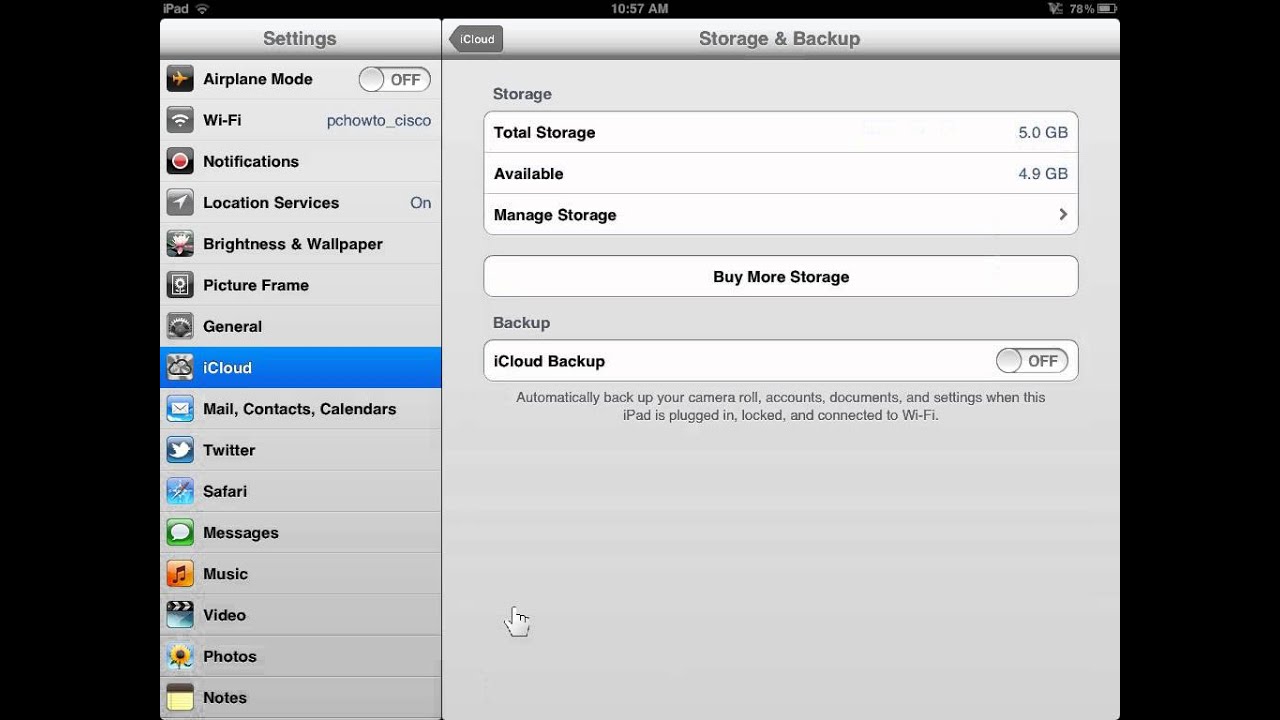
Task: Tap the General gear icon
Action: tap(180, 326)
